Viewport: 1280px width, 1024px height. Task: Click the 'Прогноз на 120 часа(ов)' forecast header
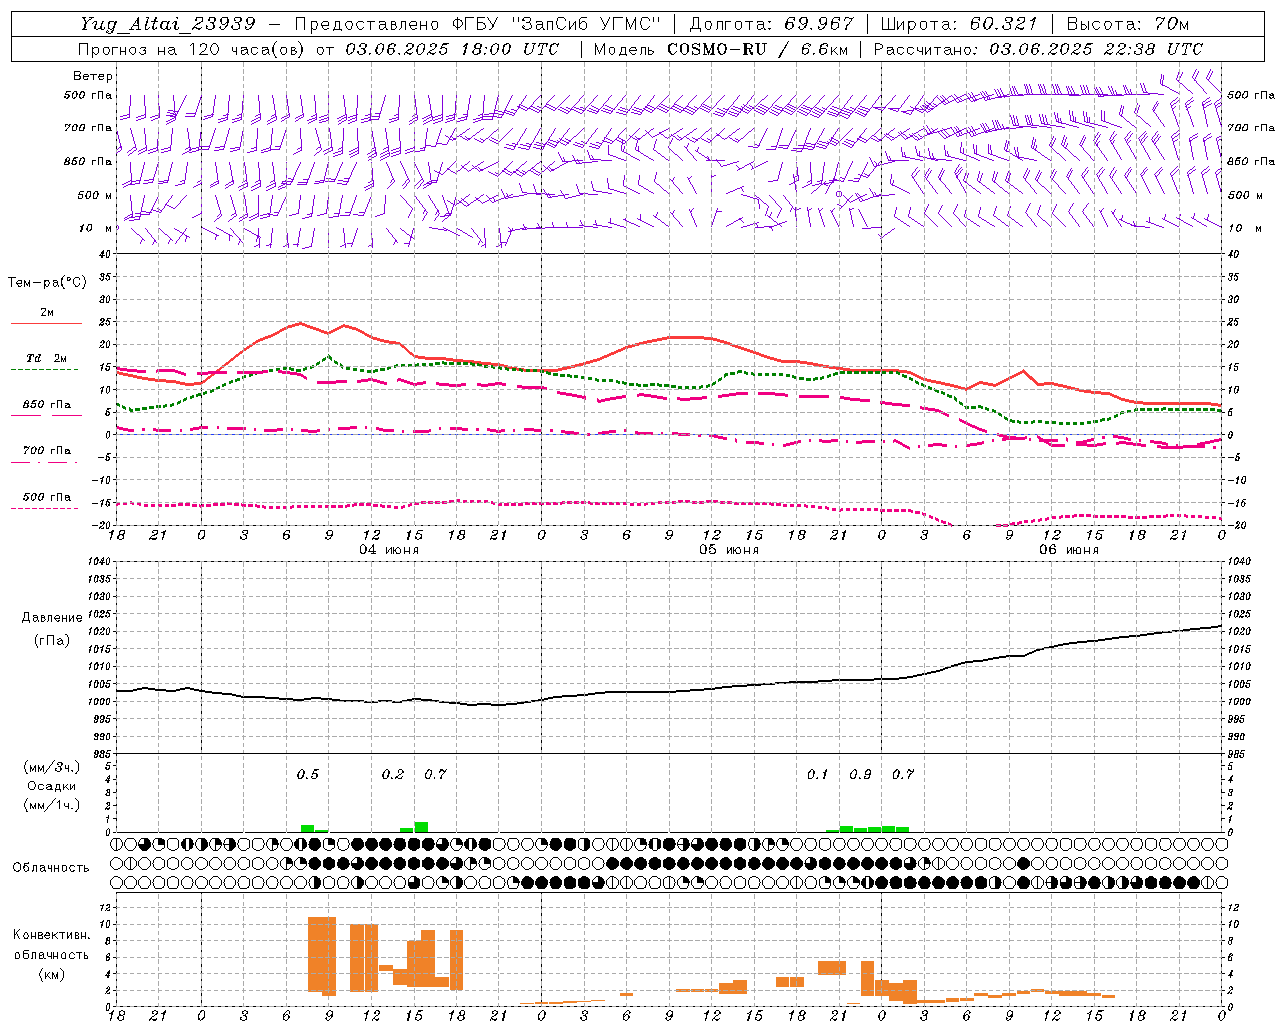(x=192, y=49)
